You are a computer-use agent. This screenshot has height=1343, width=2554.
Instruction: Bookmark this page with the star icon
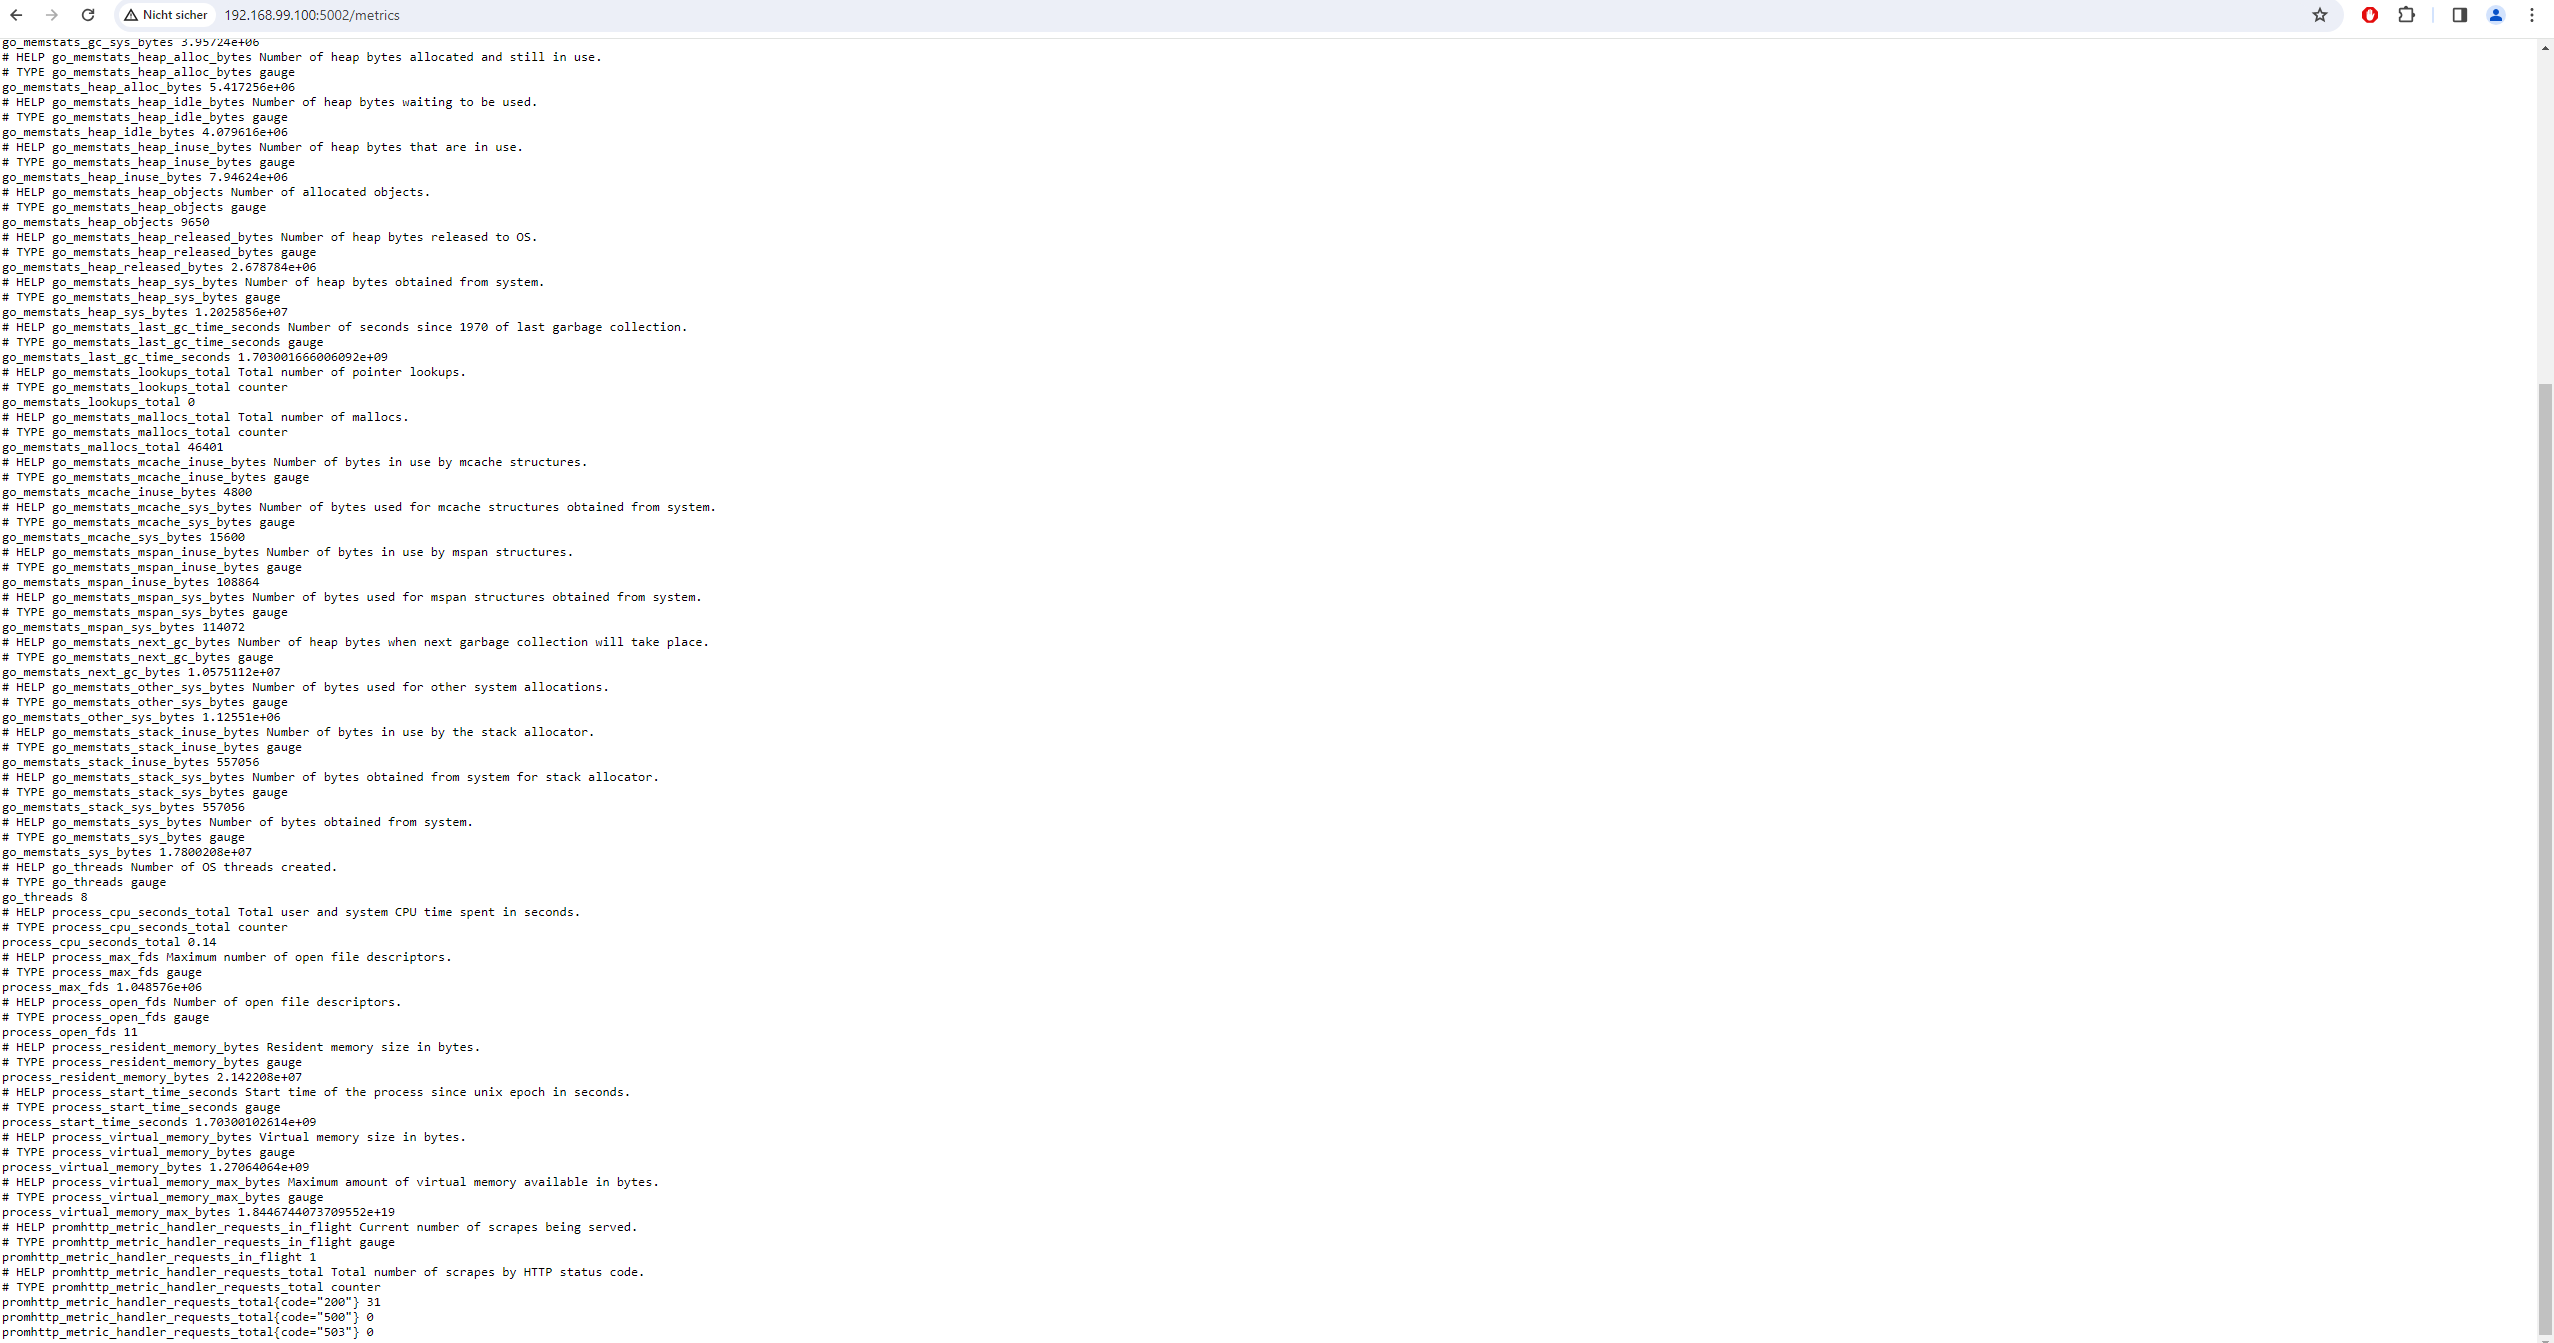click(x=2320, y=15)
